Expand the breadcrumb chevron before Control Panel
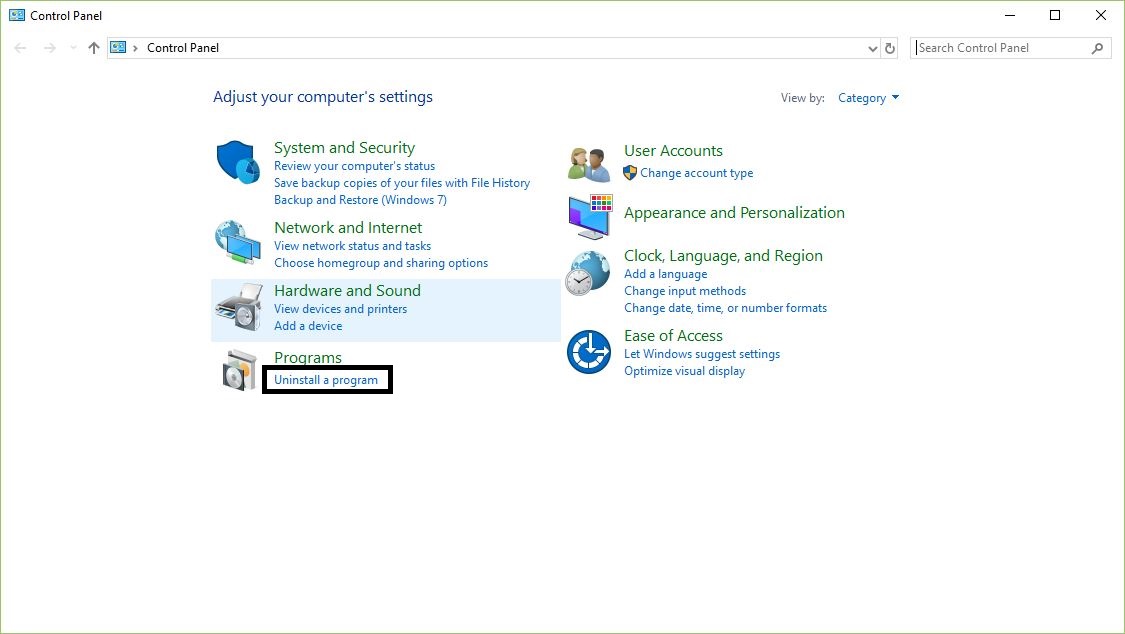Viewport: 1125px width, 634px height. pyautogui.click(x=135, y=48)
